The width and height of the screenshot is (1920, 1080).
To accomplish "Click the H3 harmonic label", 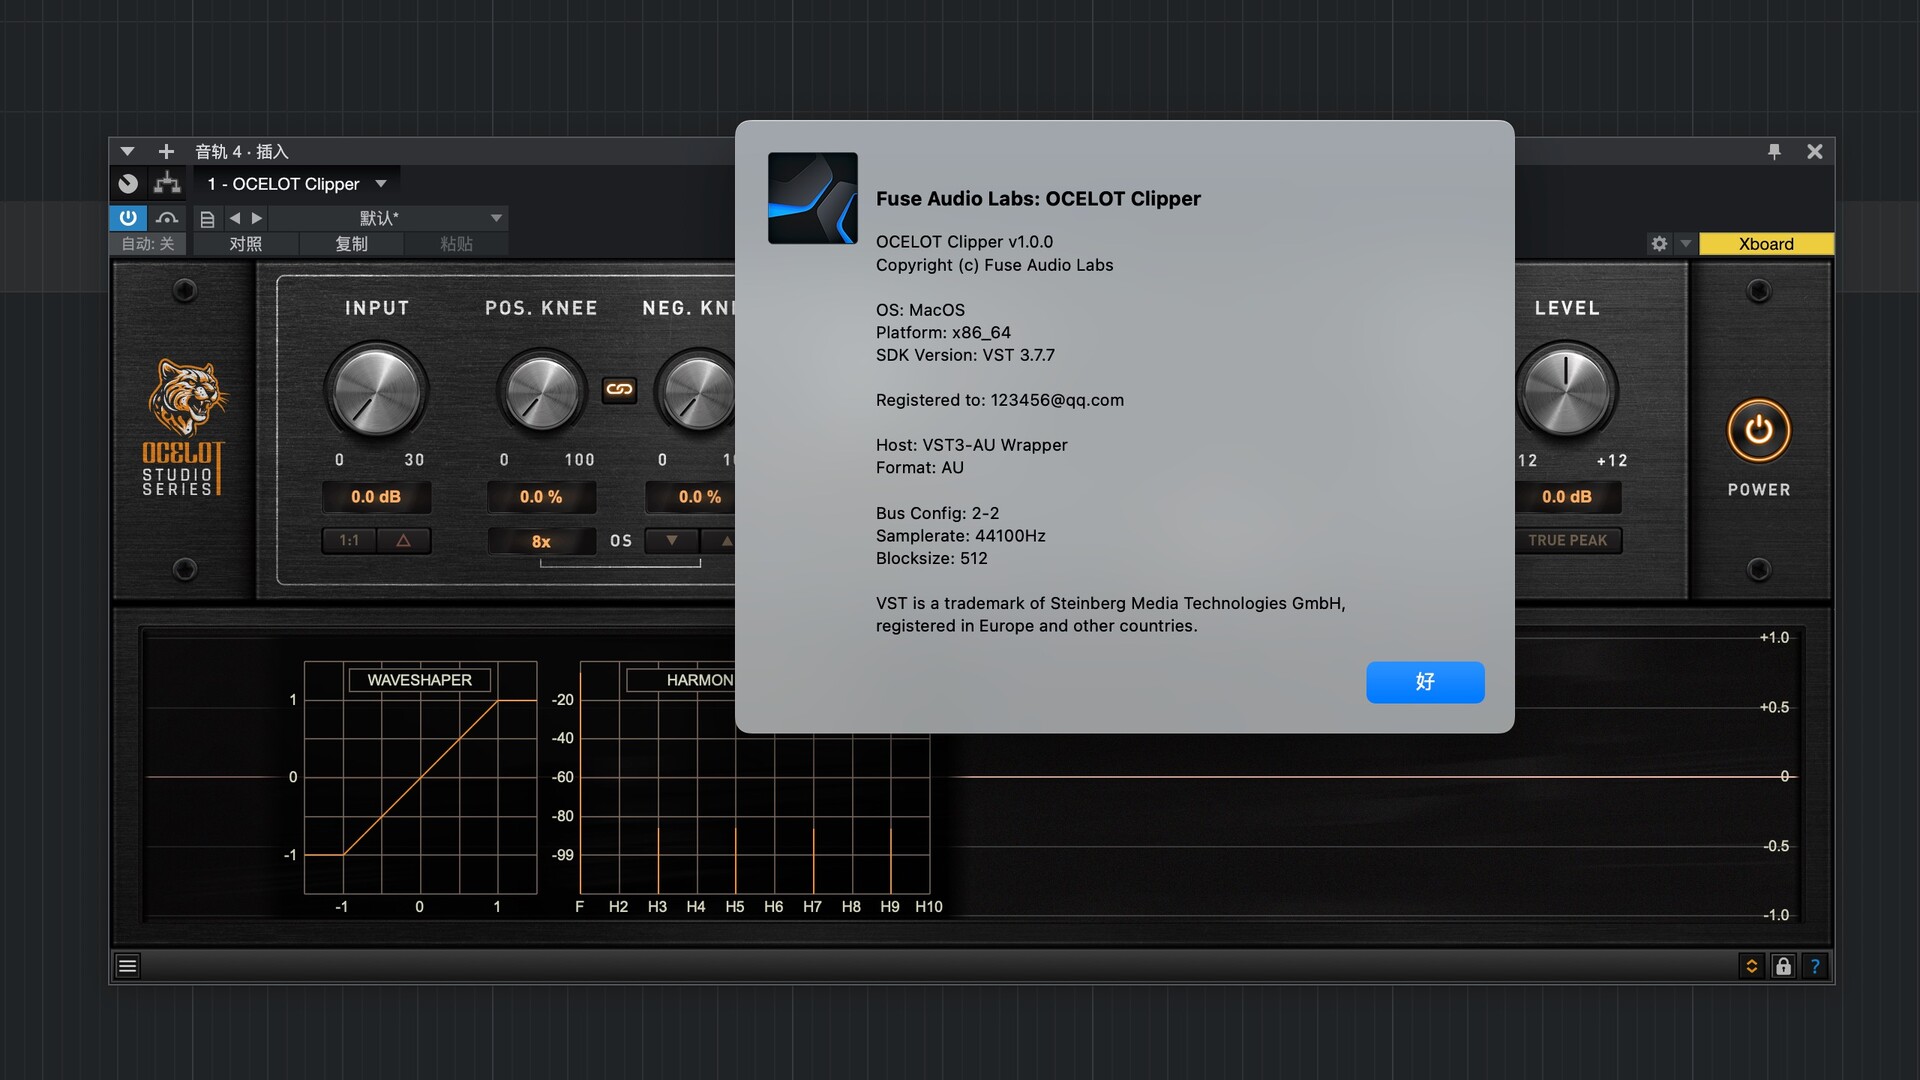I will point(657,907).
